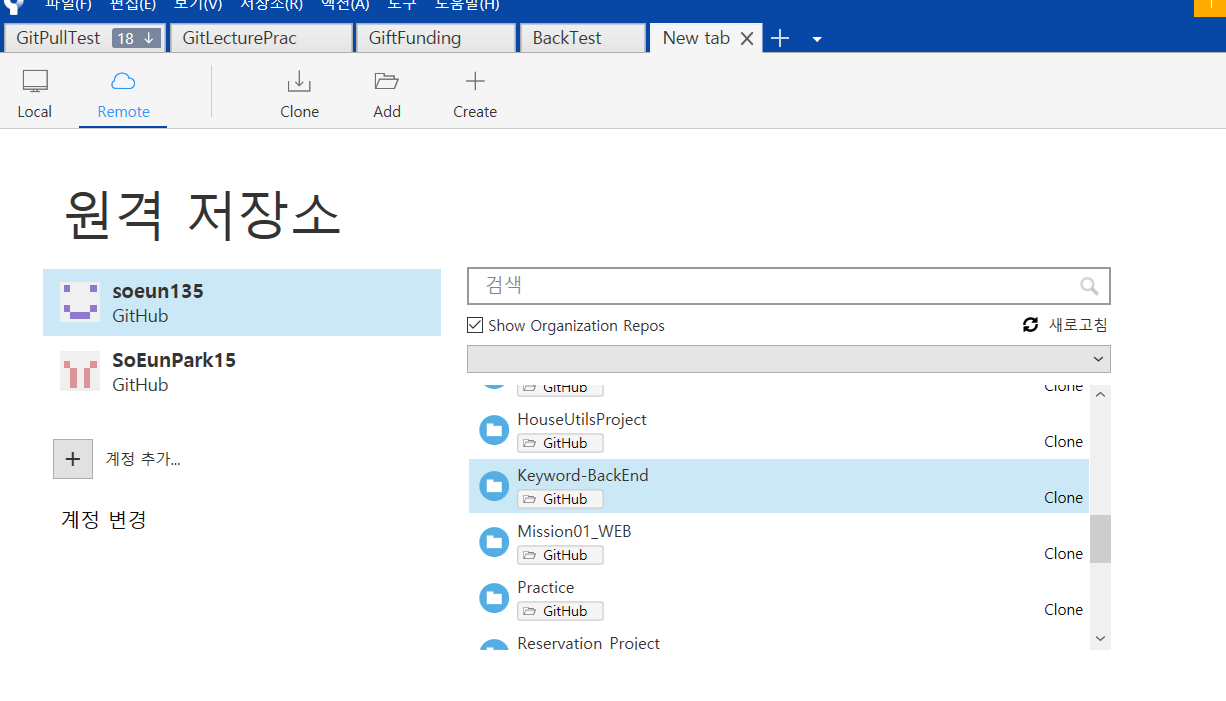Click the Create plus toolbar icon
The width and height of the screenshot is (1226, 701).
point(475,82)
